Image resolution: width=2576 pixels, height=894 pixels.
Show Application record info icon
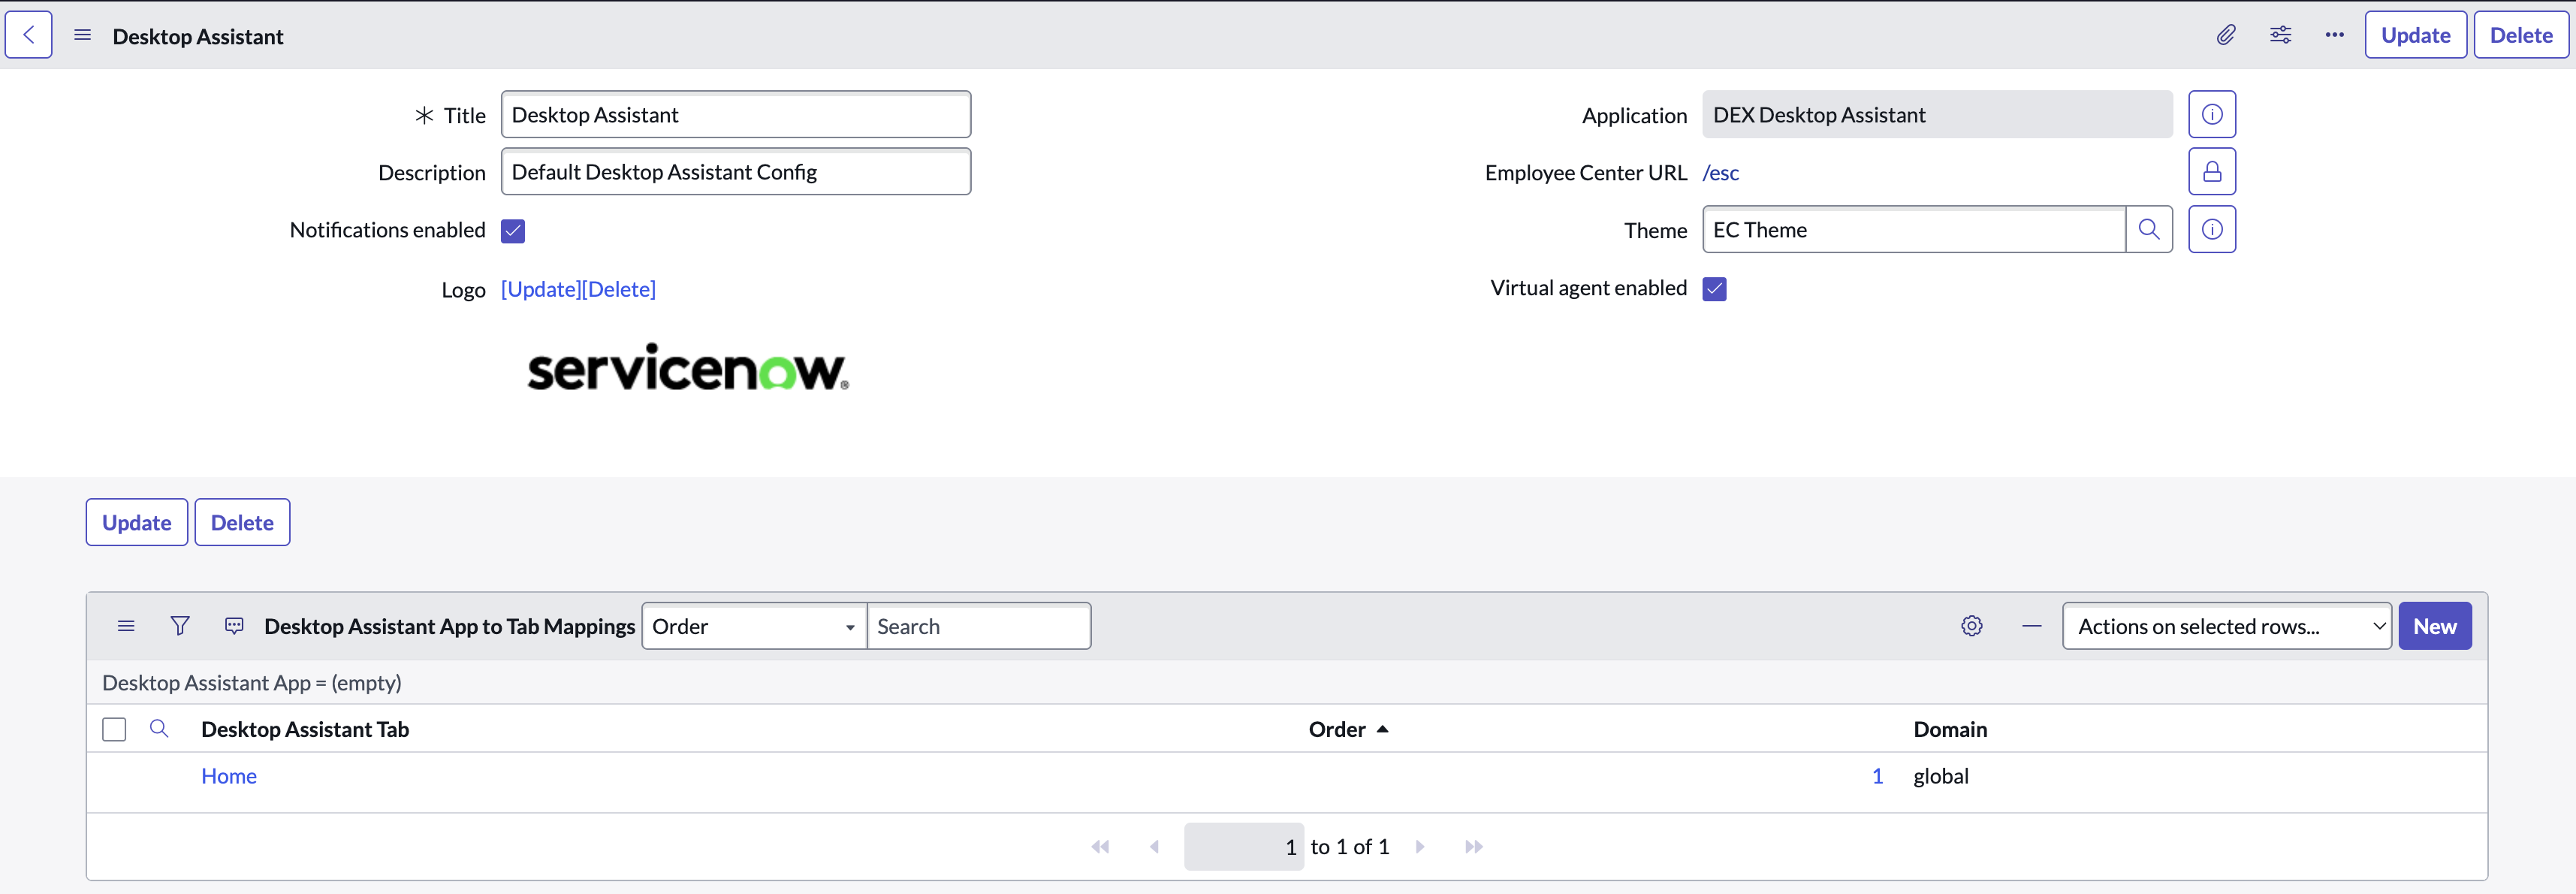(2212, 114)
